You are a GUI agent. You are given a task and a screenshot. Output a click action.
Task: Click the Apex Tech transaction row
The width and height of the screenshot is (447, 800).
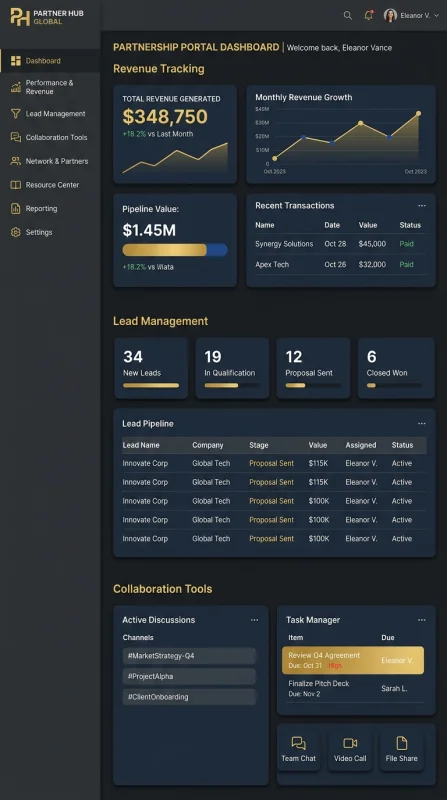[341, 264]
